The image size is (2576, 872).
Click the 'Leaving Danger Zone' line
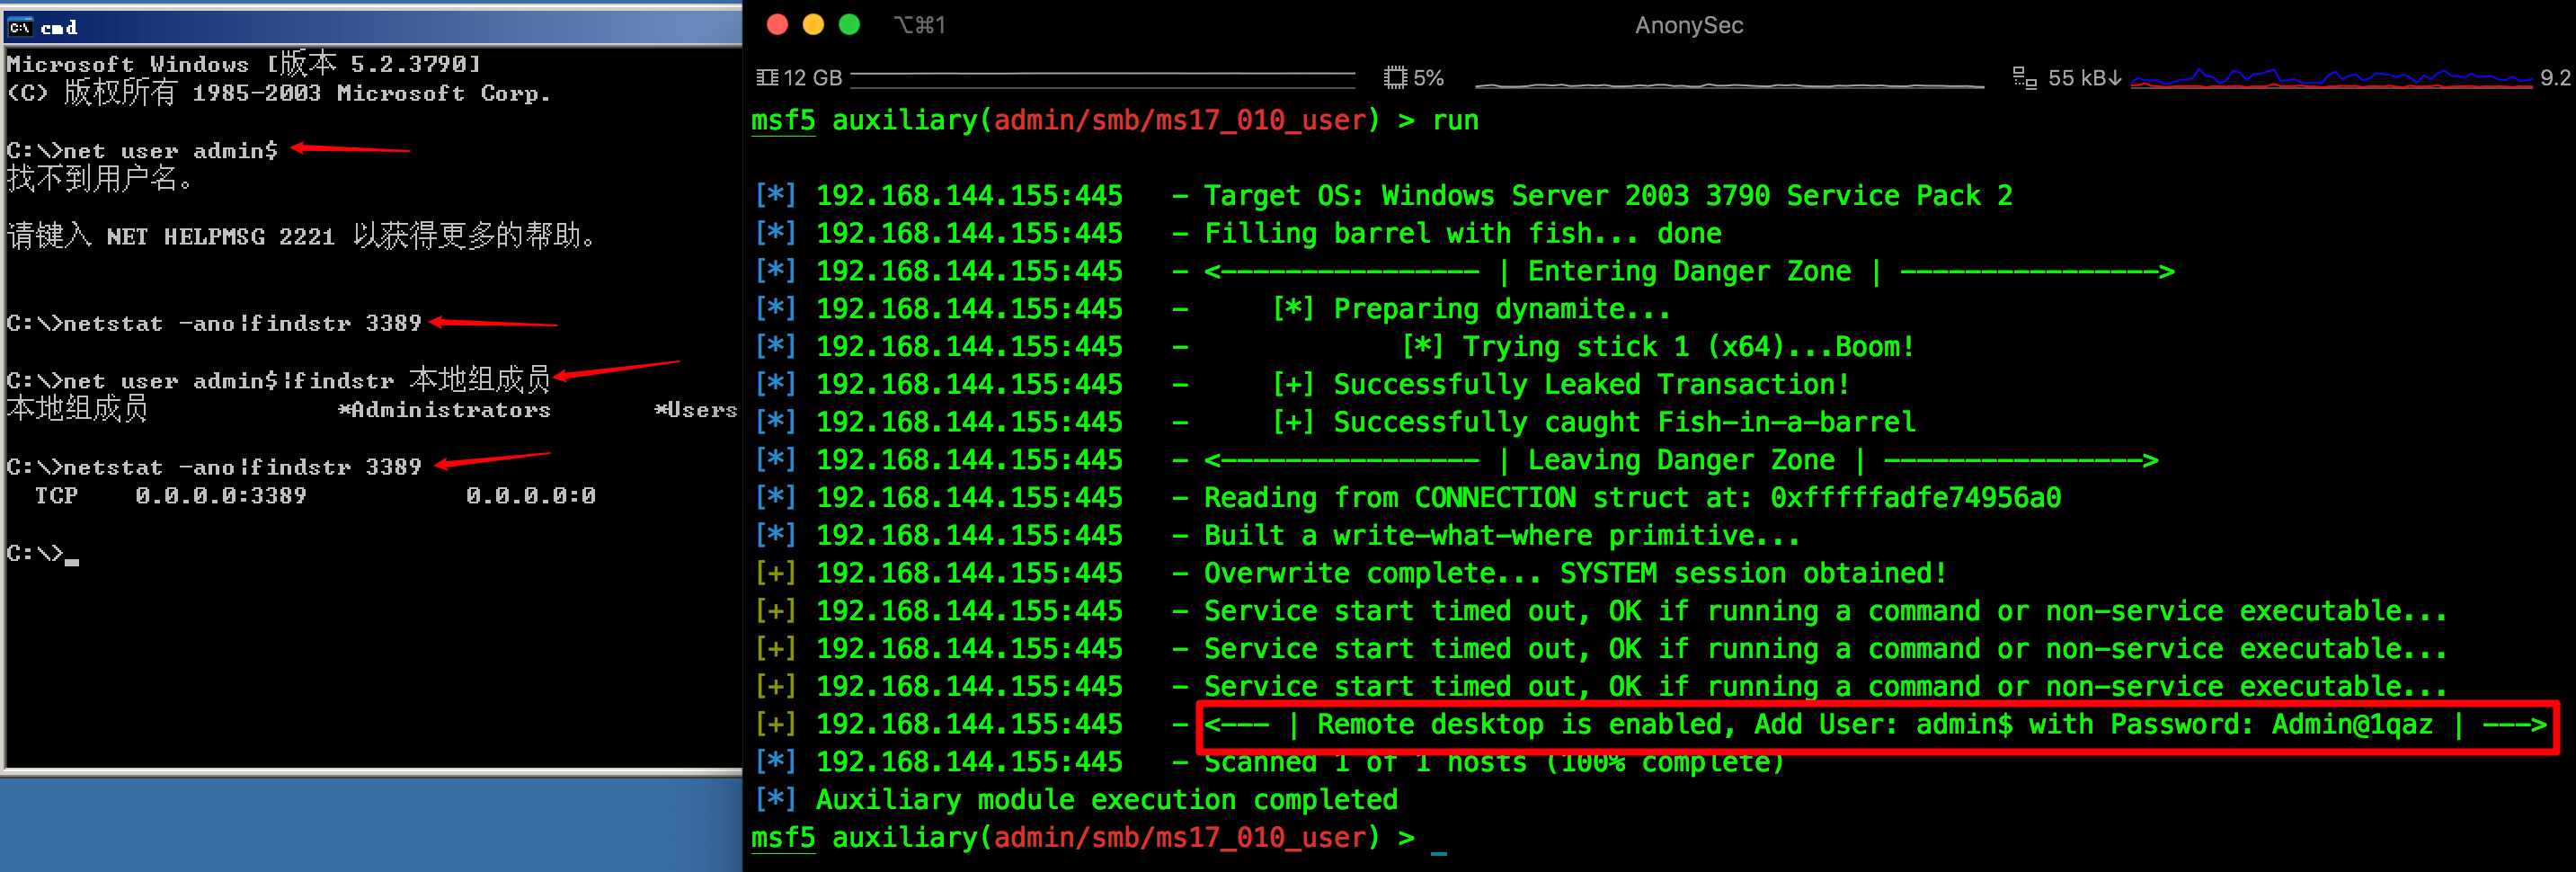pos(1681,460)
